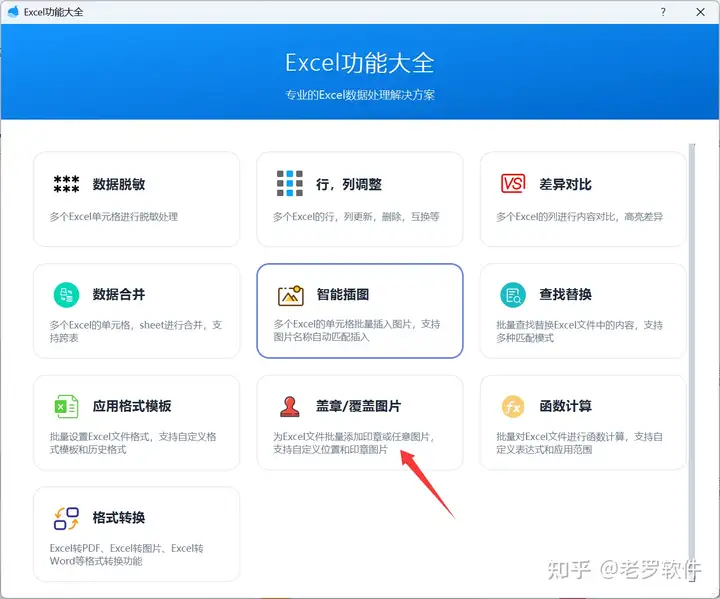Click the app logo in title bar

13,11
